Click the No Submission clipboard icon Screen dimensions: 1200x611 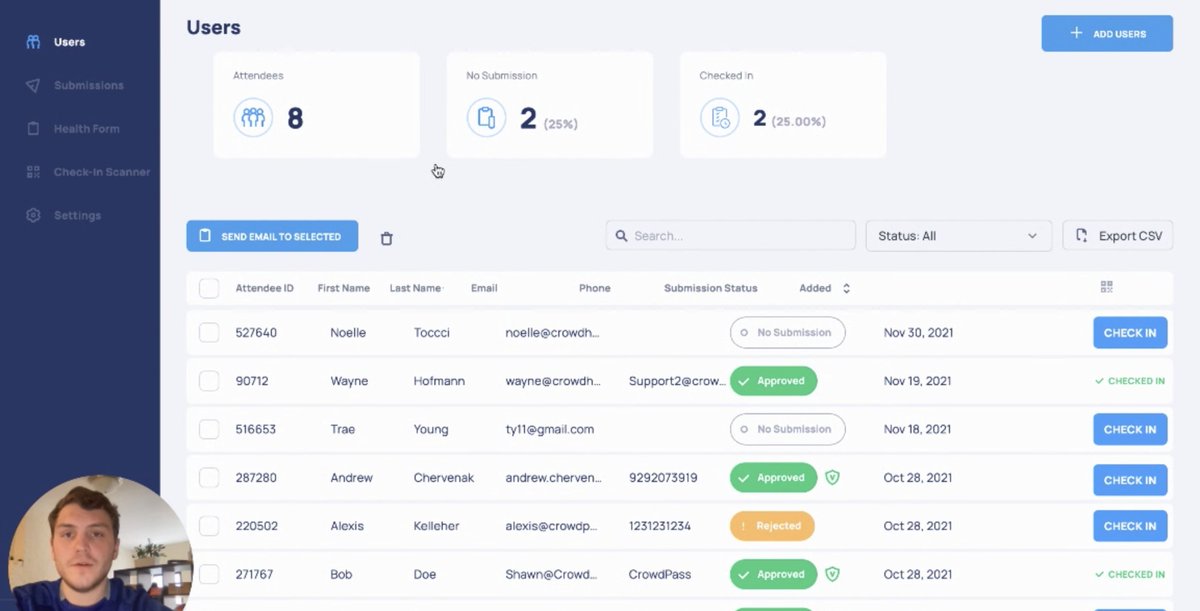[x=486, y=118]
